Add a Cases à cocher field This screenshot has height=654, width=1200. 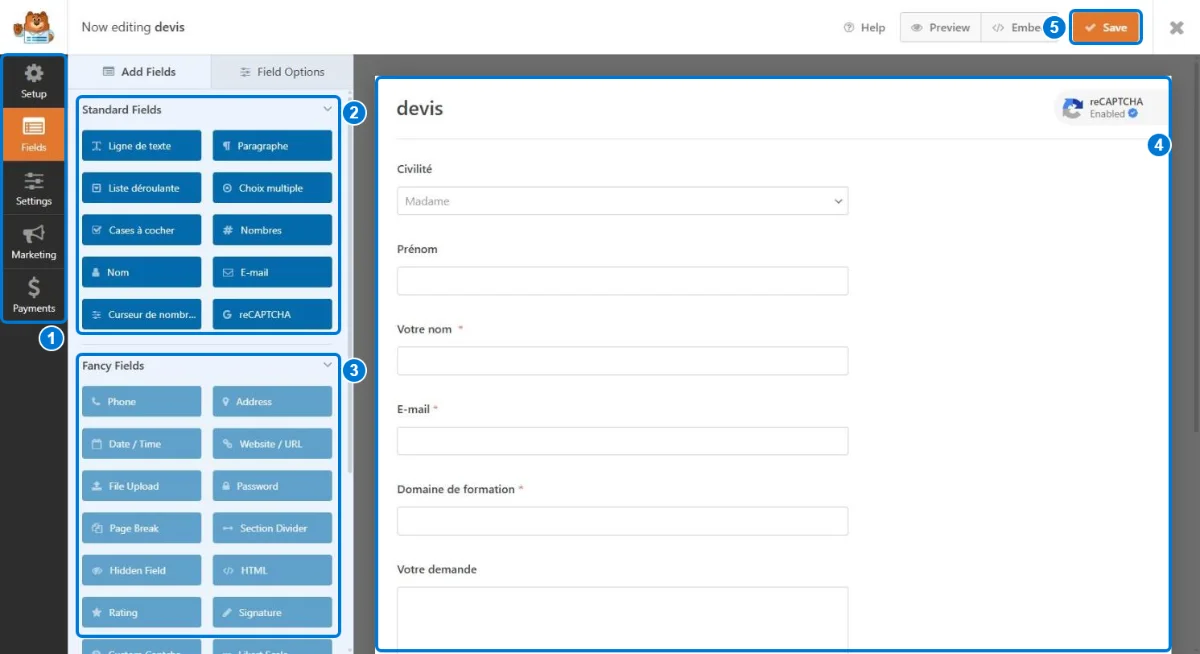[x=141, y=230]
